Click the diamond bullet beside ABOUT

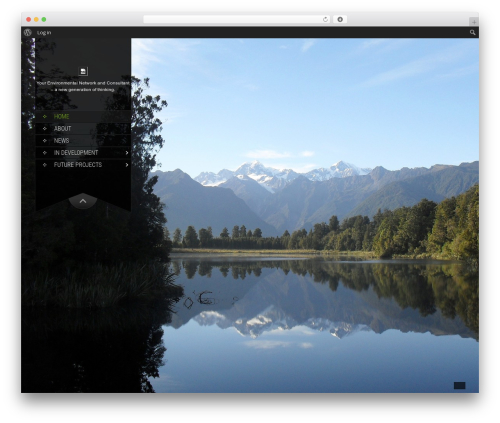pos(45,129)
